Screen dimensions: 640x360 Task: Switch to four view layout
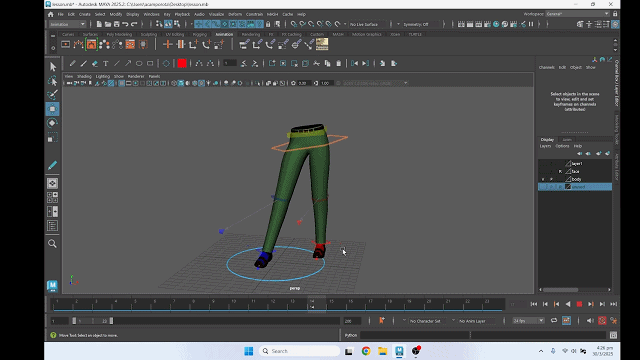(x=52, y=198)
